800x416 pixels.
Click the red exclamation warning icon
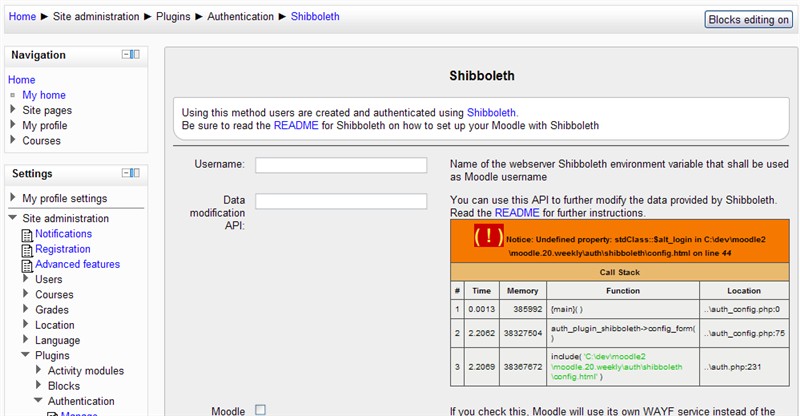click(x=489, y=236)
